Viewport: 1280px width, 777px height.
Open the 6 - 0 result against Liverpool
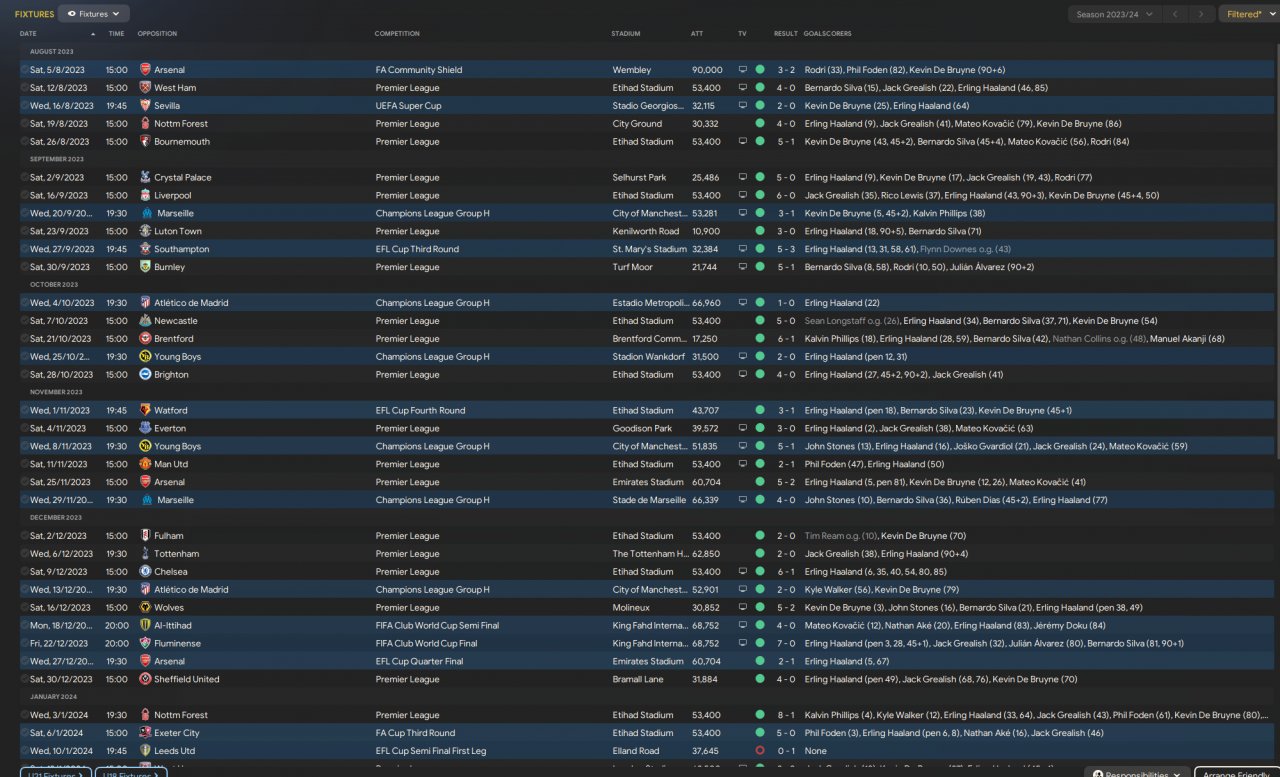(786, 196)
